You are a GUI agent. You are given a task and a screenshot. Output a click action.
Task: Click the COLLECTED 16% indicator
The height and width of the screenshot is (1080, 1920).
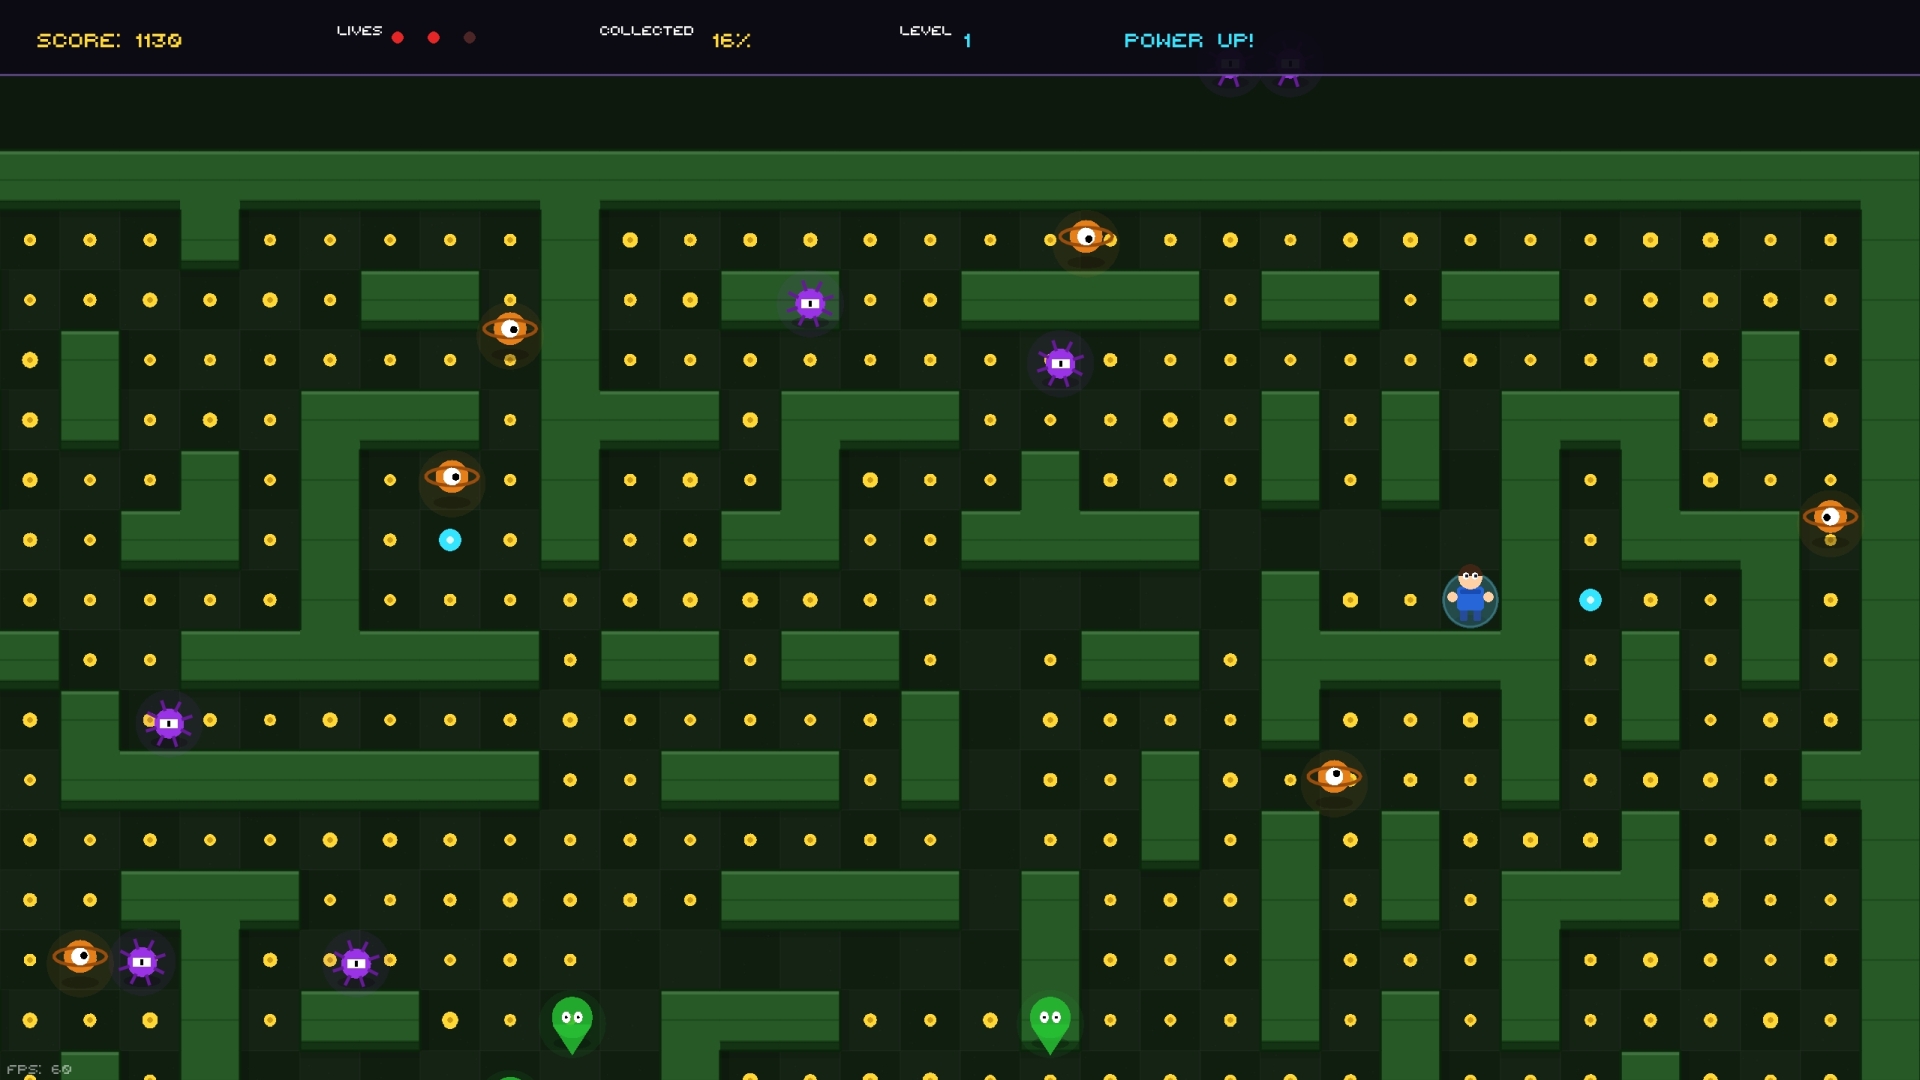click(675, 36)
